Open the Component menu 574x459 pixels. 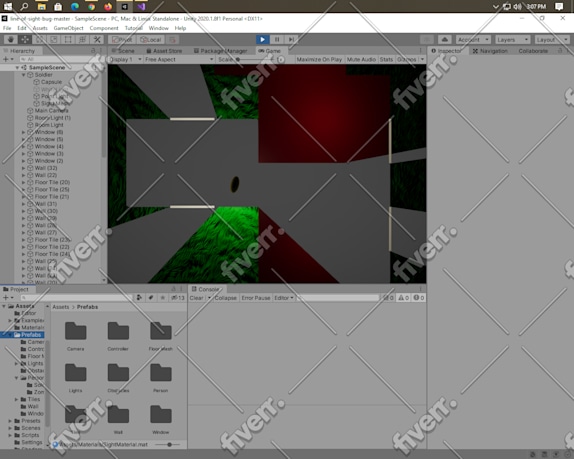tap(104, 28)
